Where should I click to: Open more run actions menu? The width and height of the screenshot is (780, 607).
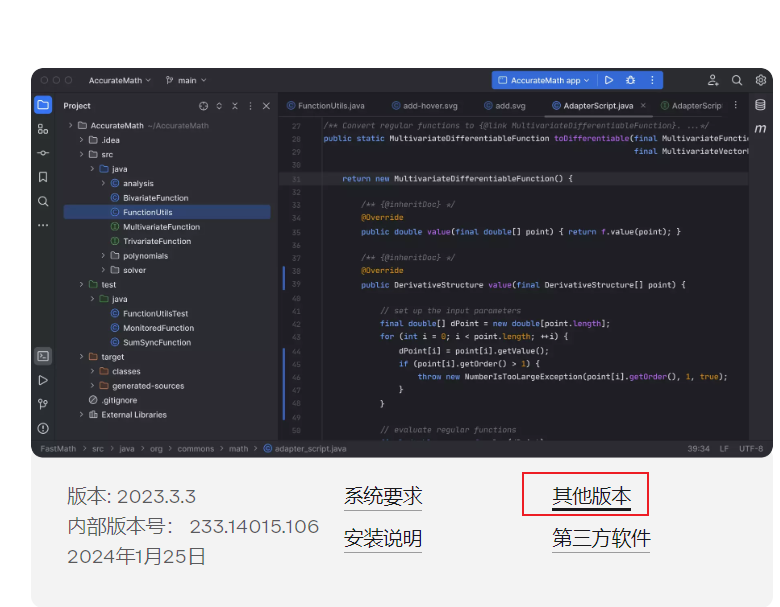[652, 80]
